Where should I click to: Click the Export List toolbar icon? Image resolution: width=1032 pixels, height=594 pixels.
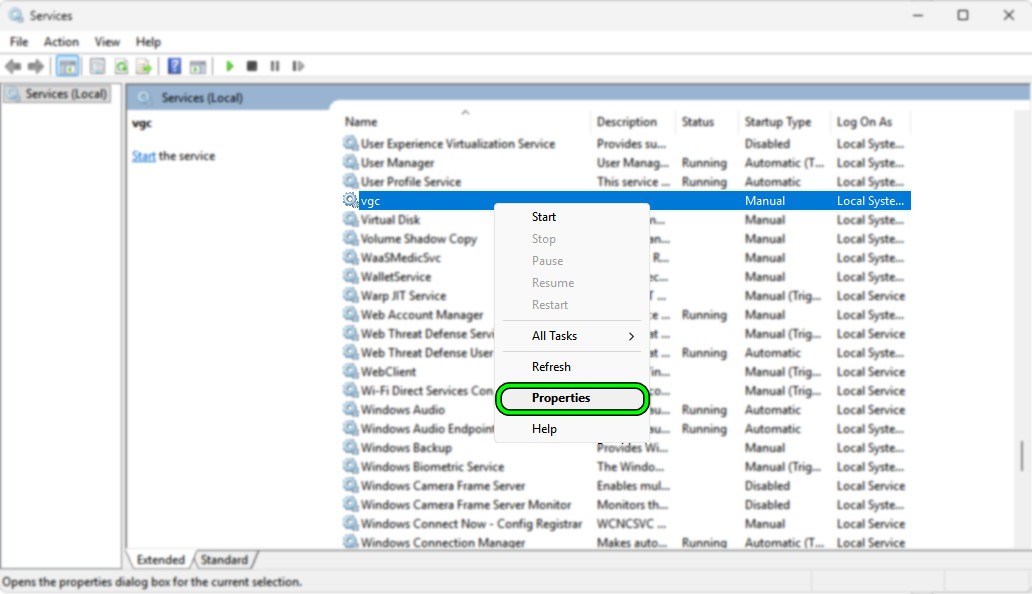click(144, 66)
